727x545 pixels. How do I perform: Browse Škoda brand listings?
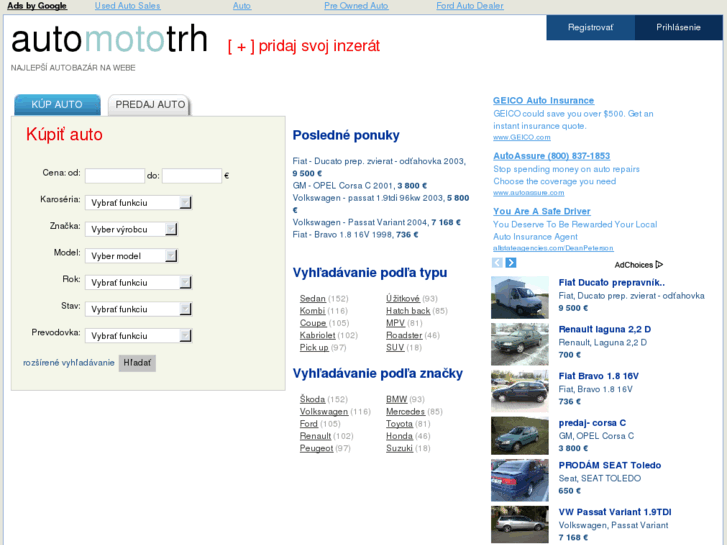tap(312, 399)
